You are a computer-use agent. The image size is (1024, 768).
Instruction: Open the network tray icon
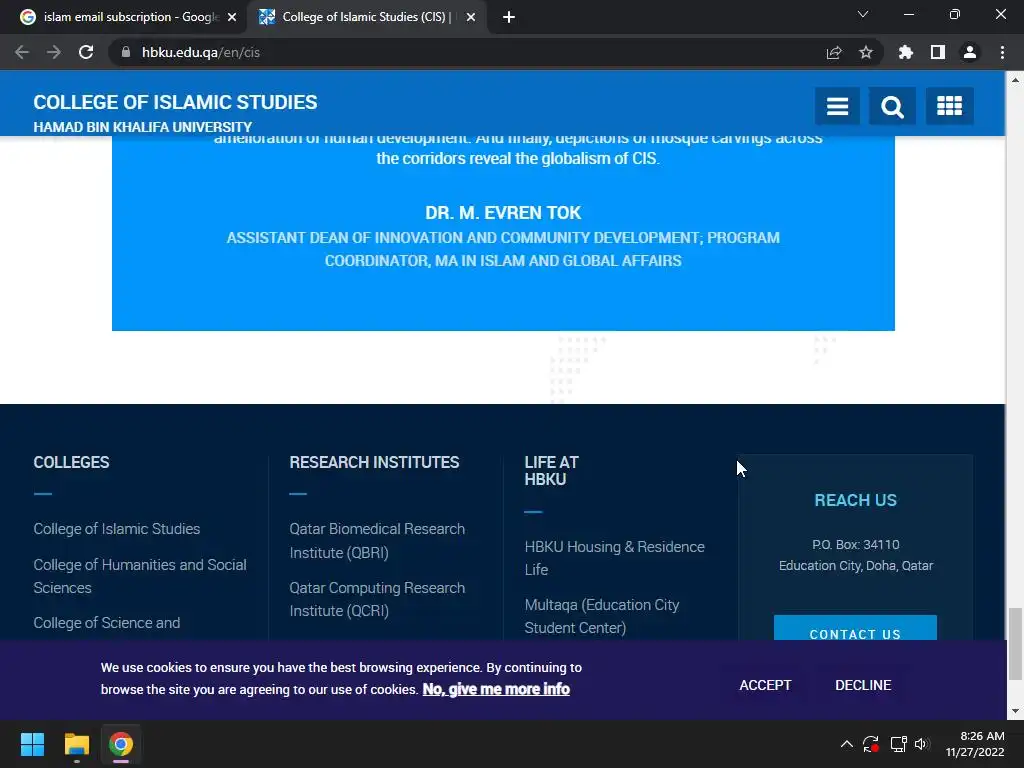pyautogui.click(x=898, y=744)
